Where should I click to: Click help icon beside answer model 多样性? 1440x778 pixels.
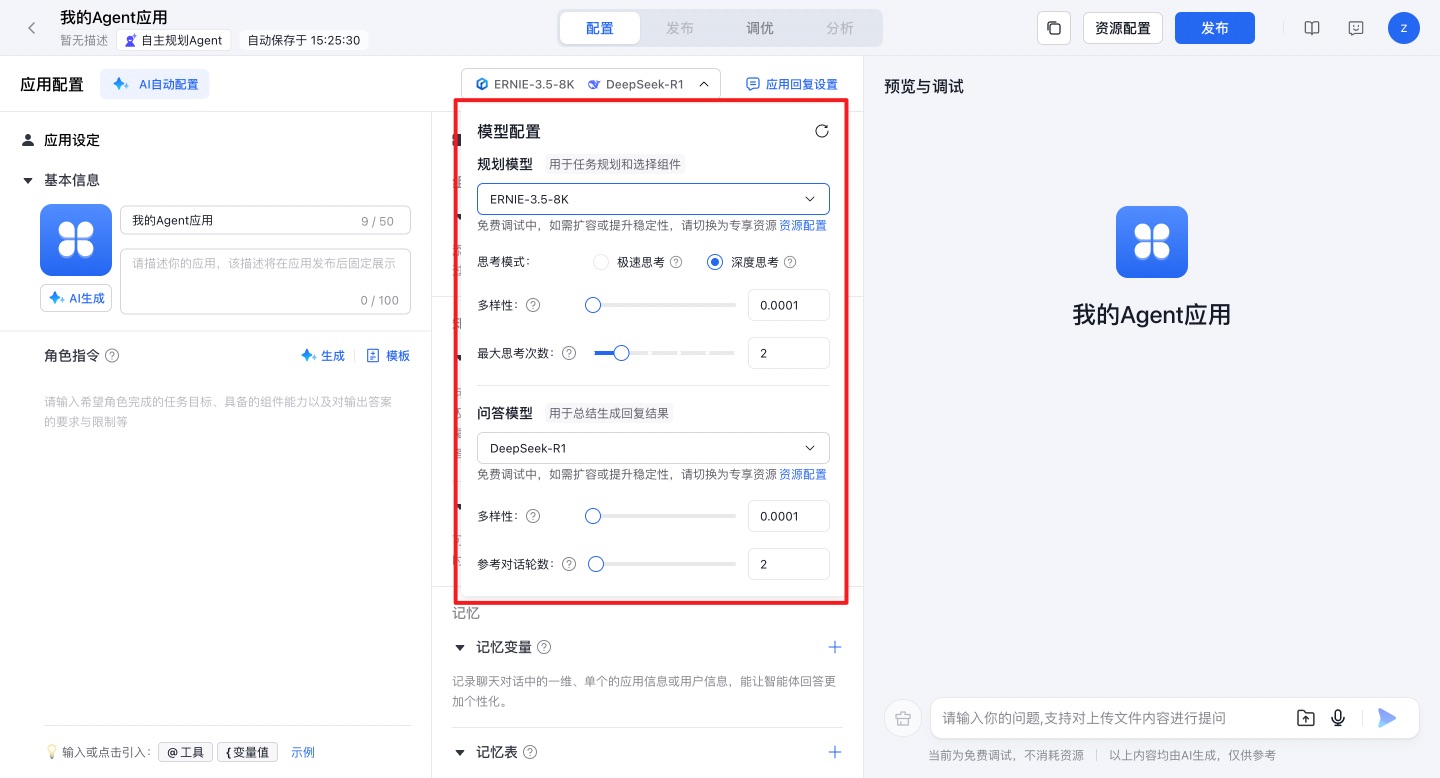pos(533,516)
